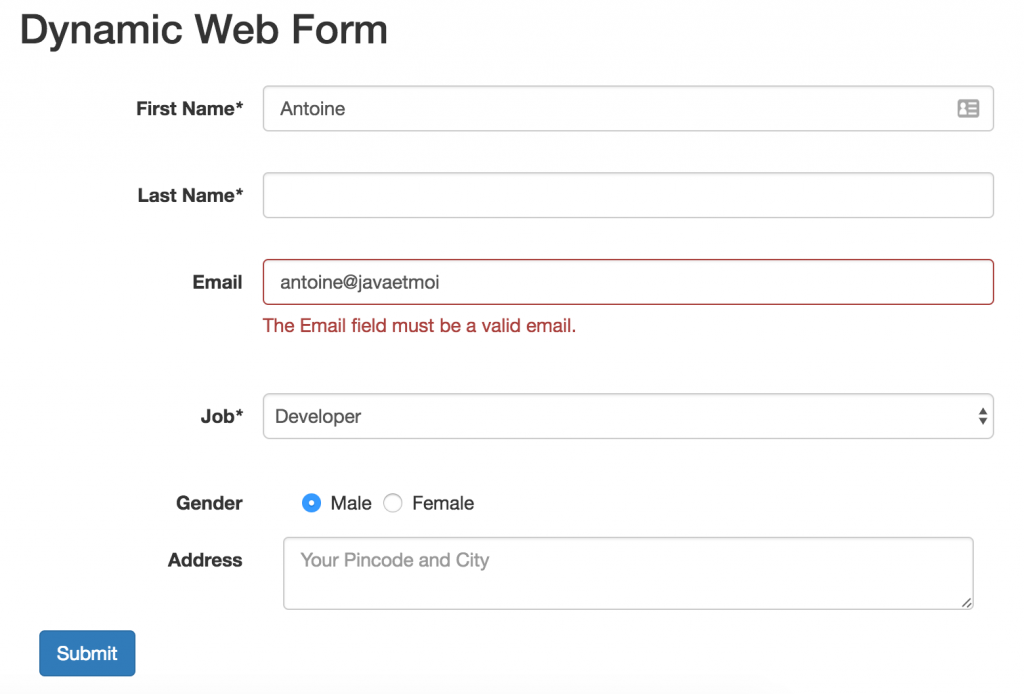Screen dimensions: 1024x694
Task: Click the Address textarea resize handle
Action: coord(966,602)
